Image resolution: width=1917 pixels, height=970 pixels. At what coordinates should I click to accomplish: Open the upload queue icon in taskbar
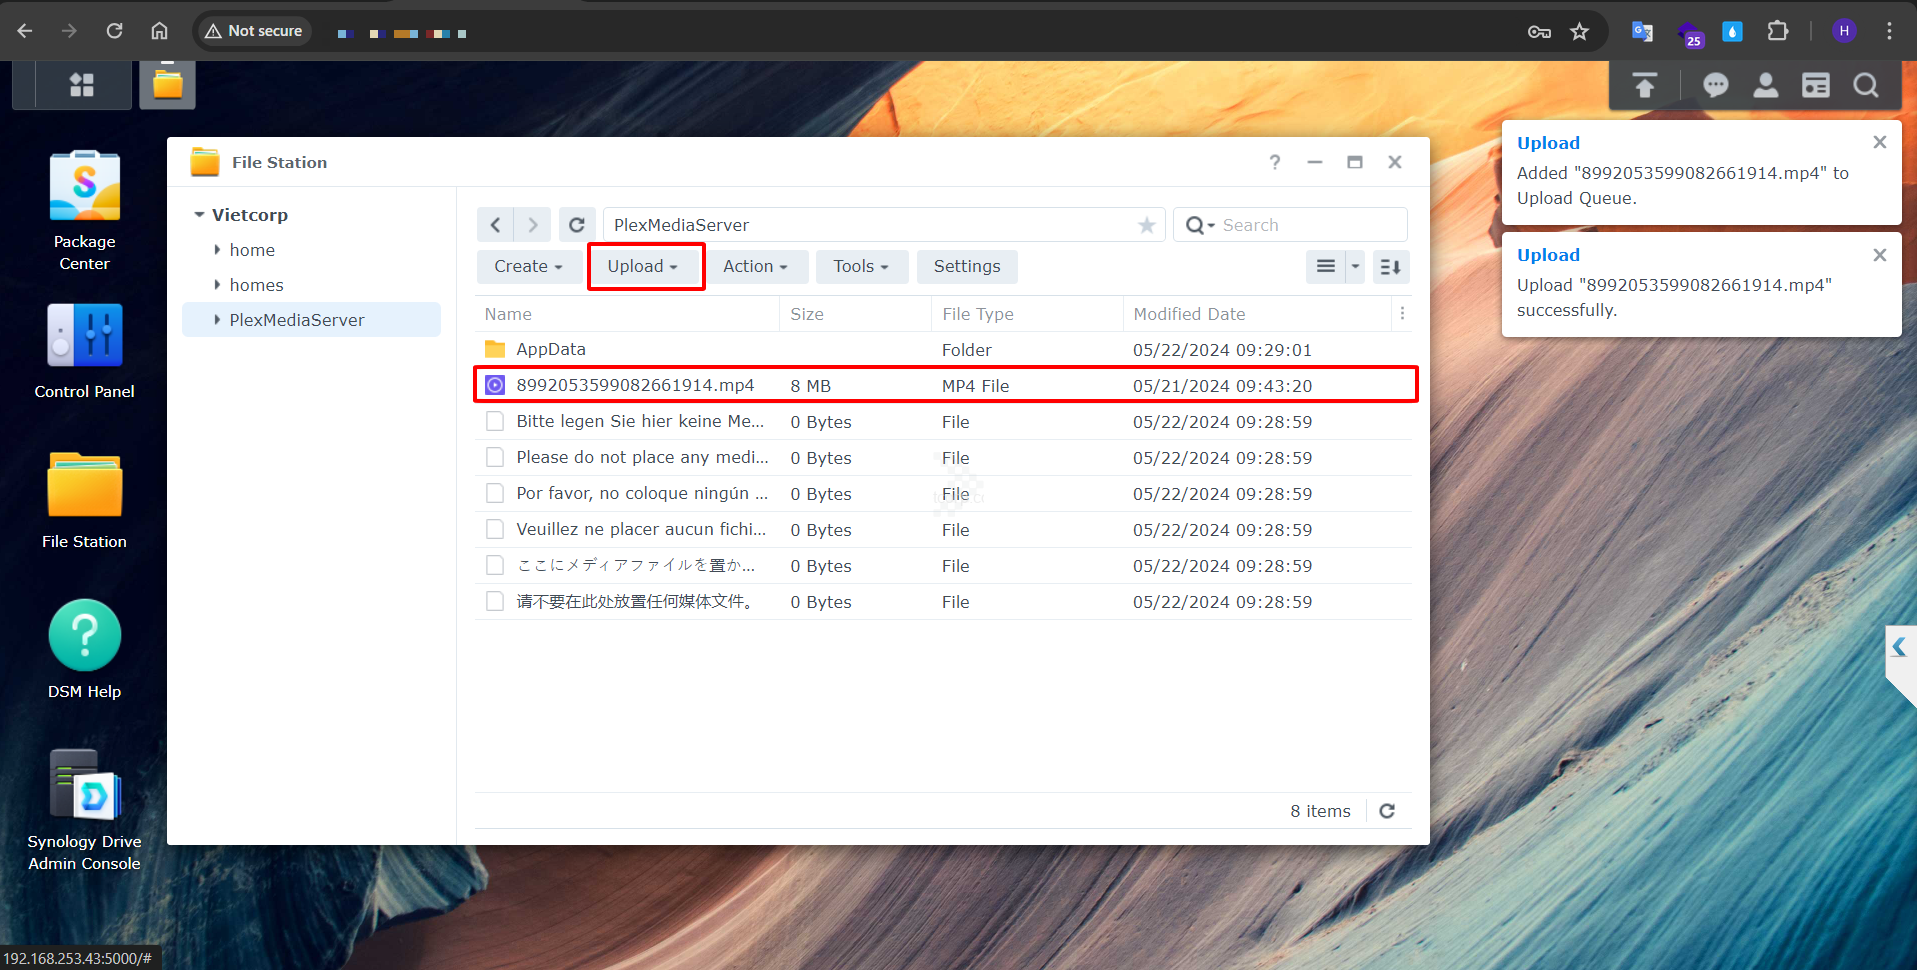[x=1644, y=85]
